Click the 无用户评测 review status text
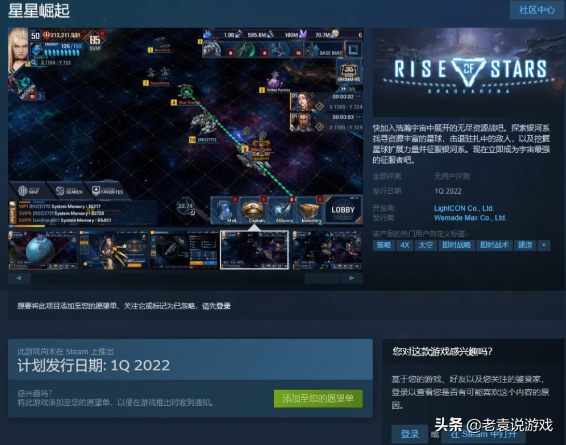This screenshot has height=445, width=566. click(452, 176)
